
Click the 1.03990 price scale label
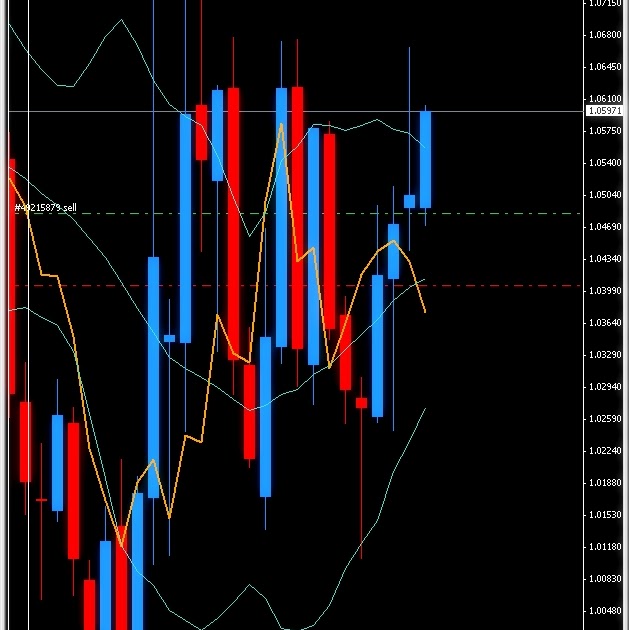pos(605,290)
